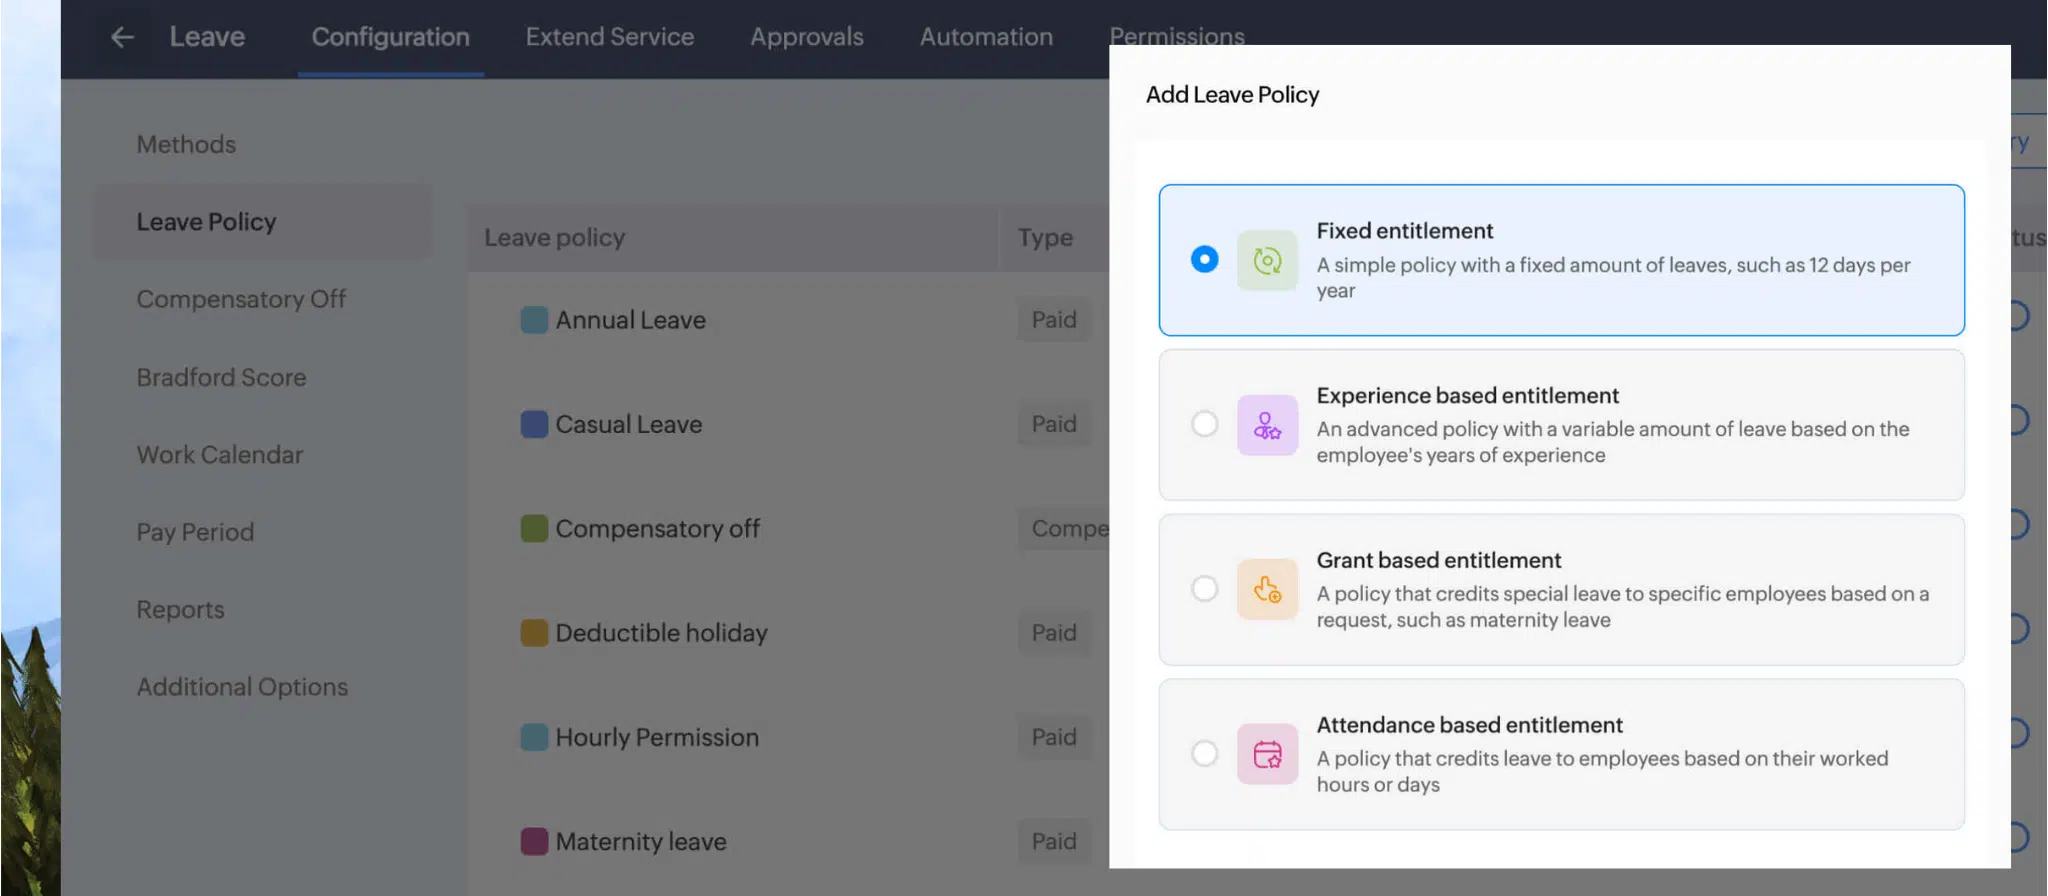Select the Fixed entitlement radio button
This screenshot has height=896, width=2048.
(x=1204, y=259)
